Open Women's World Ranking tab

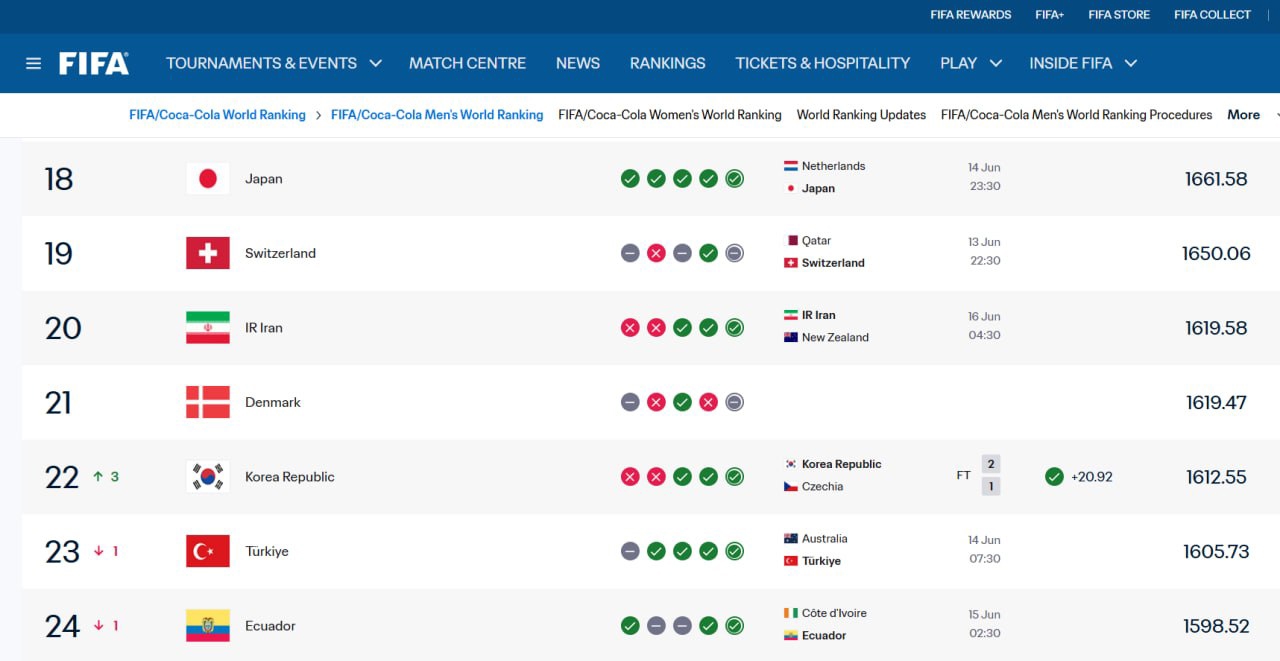670,115
